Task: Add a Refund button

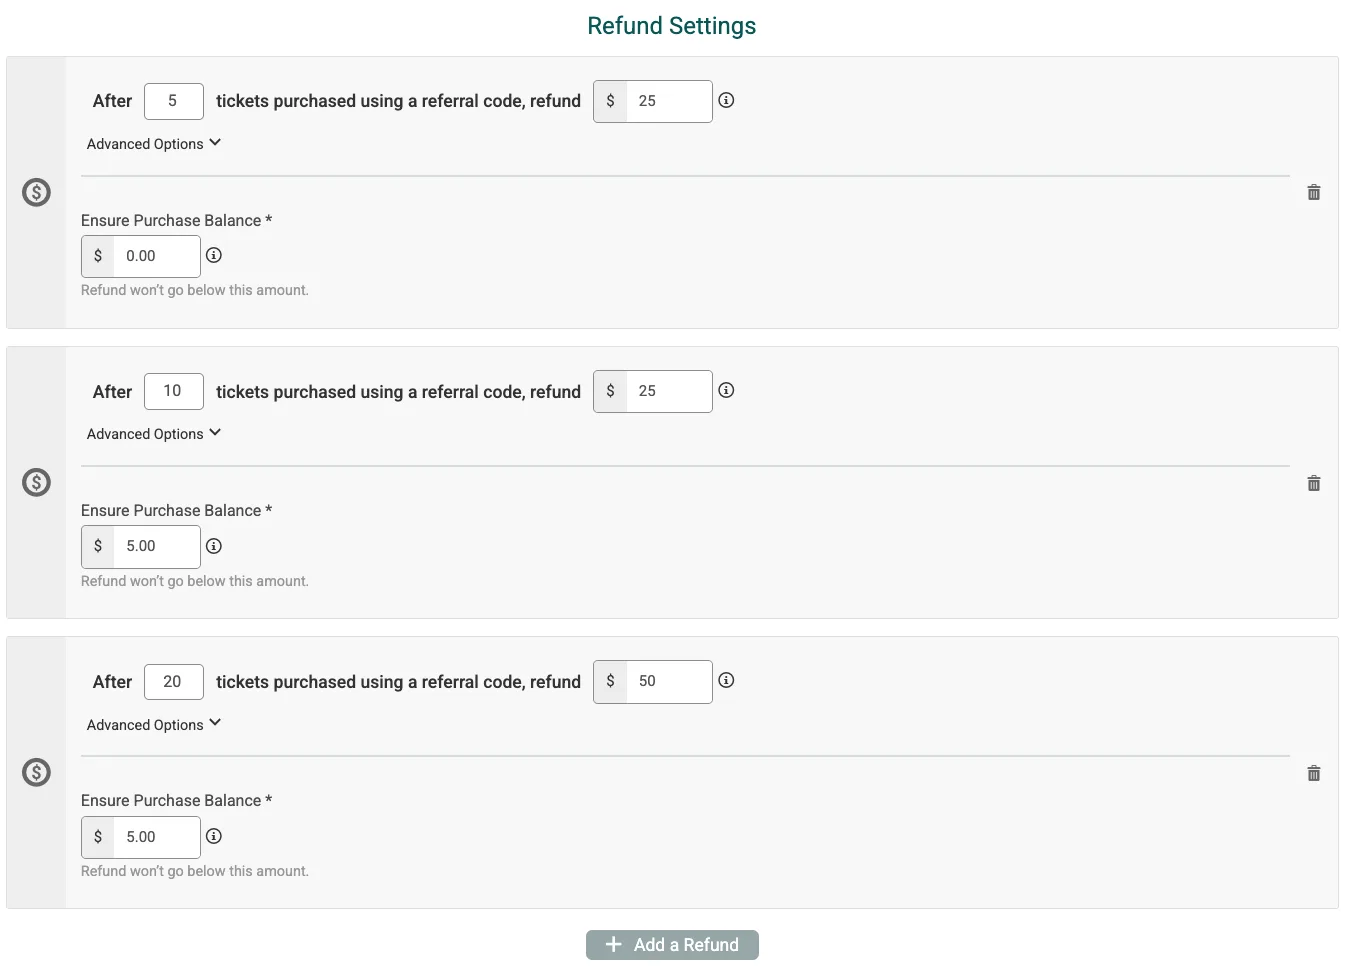Action: coord(672,945)
